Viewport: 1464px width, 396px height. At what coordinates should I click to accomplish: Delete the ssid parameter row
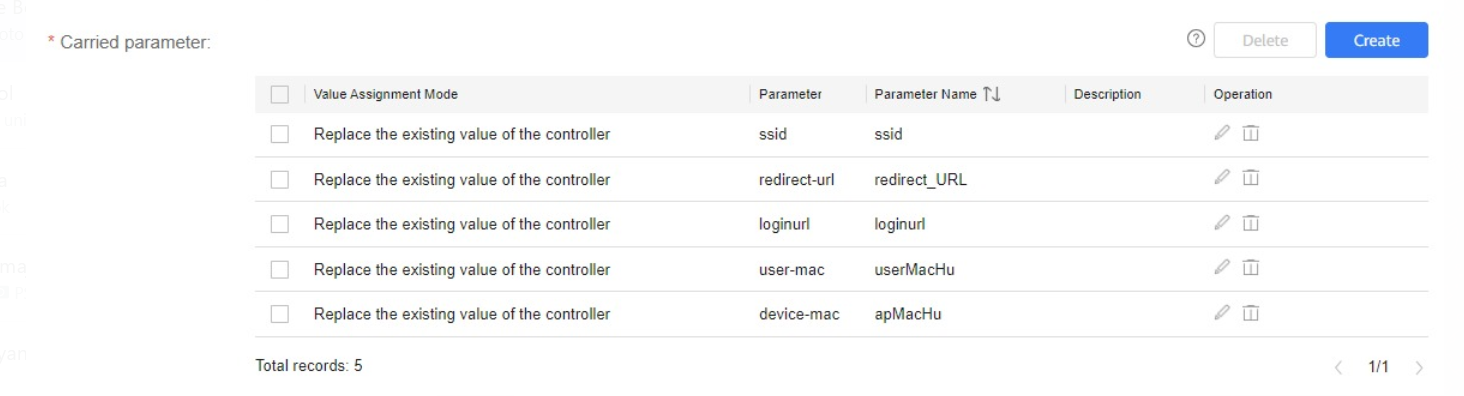(x=1250, y=133)
